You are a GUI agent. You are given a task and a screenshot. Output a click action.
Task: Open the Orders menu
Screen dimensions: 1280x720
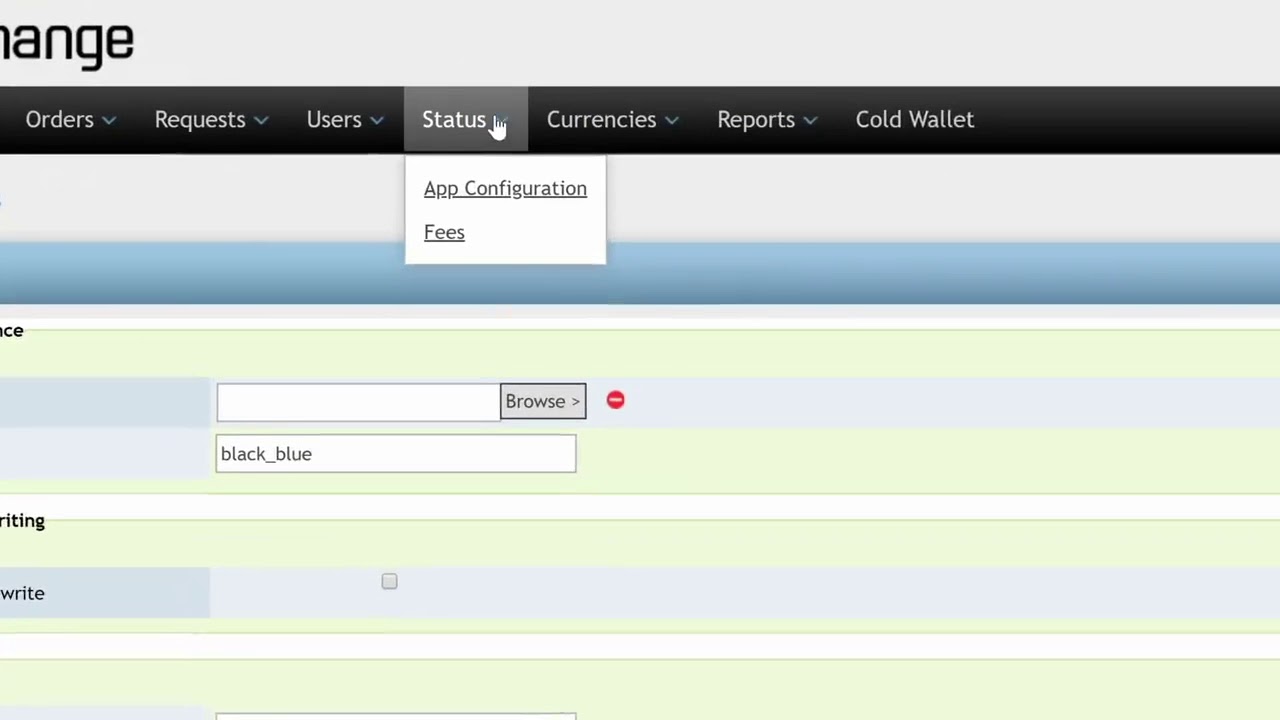pyautogui.click(x=70, y=120)
